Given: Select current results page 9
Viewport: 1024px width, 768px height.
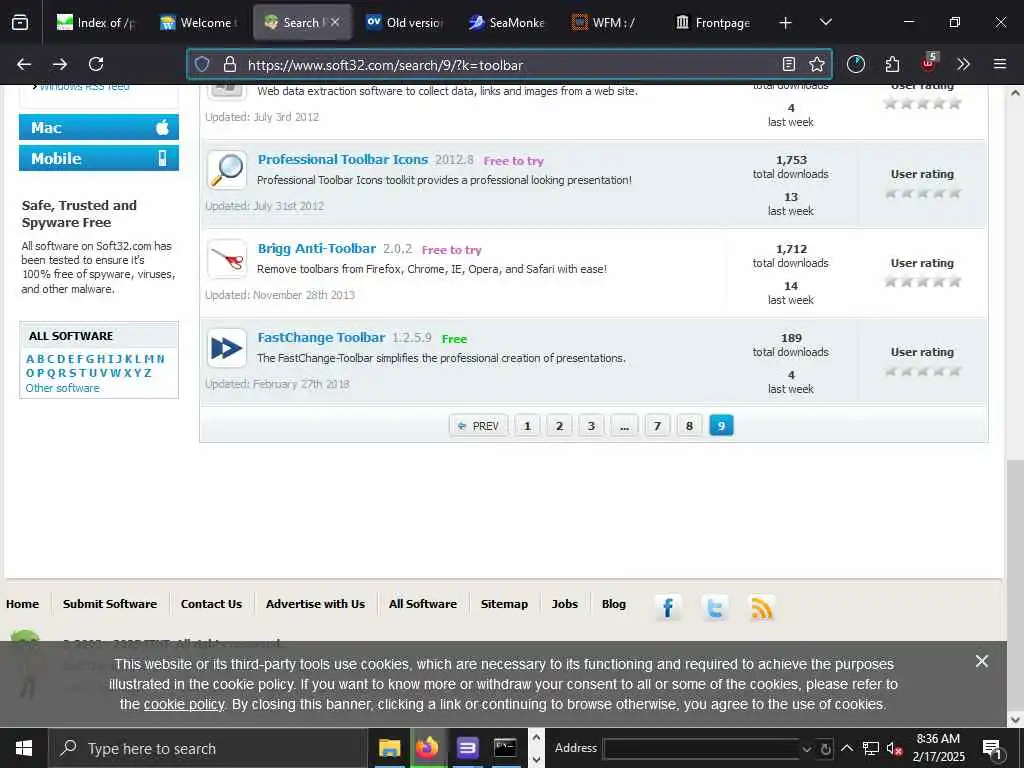Looking at the screenshot, I should [x=722, y=426].
